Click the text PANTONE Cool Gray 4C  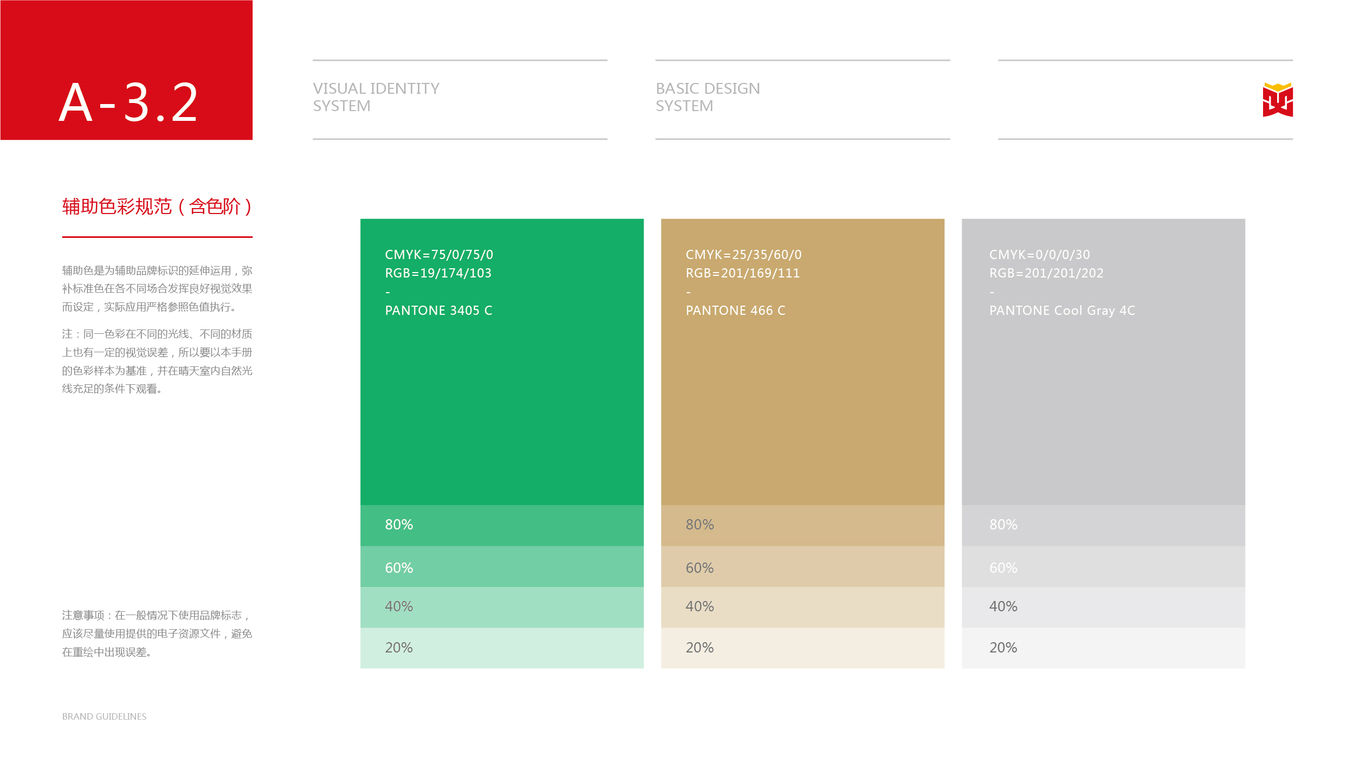1062,311
